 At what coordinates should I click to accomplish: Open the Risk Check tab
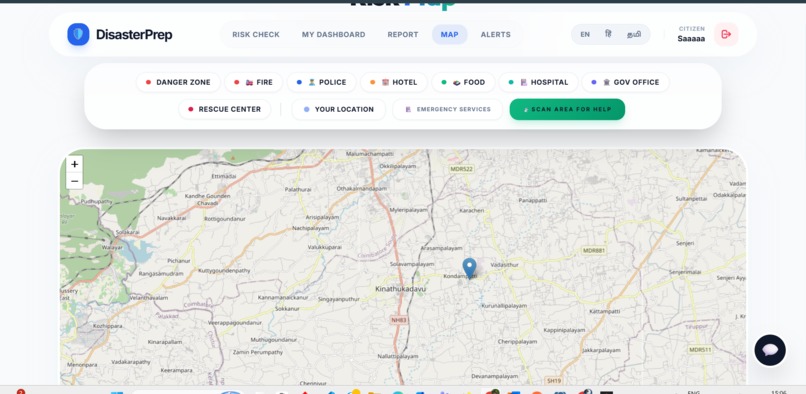pos(256,34)
